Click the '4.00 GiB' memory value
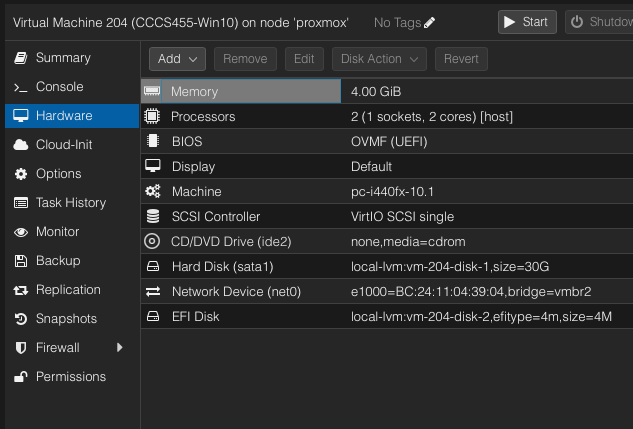 pyautogui.click(x=376, y=92)
